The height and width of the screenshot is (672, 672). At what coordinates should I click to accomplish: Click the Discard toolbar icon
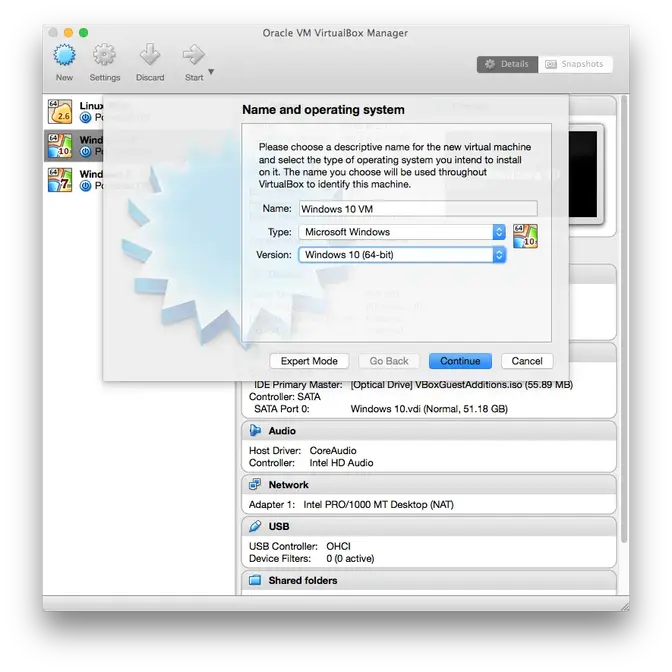click(150, 55)
